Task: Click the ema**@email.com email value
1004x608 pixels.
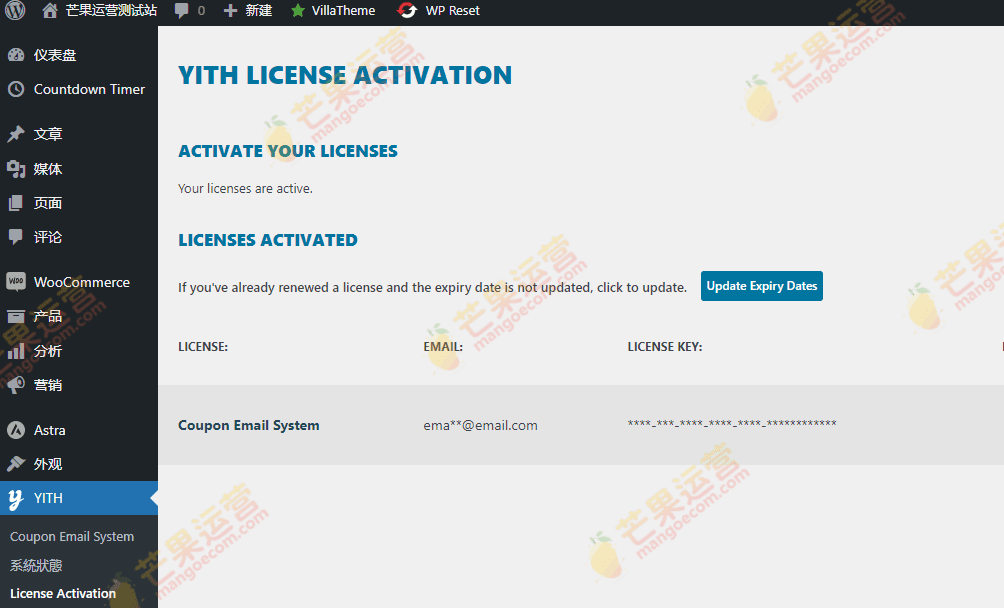Action: click(x=480, y=425)
